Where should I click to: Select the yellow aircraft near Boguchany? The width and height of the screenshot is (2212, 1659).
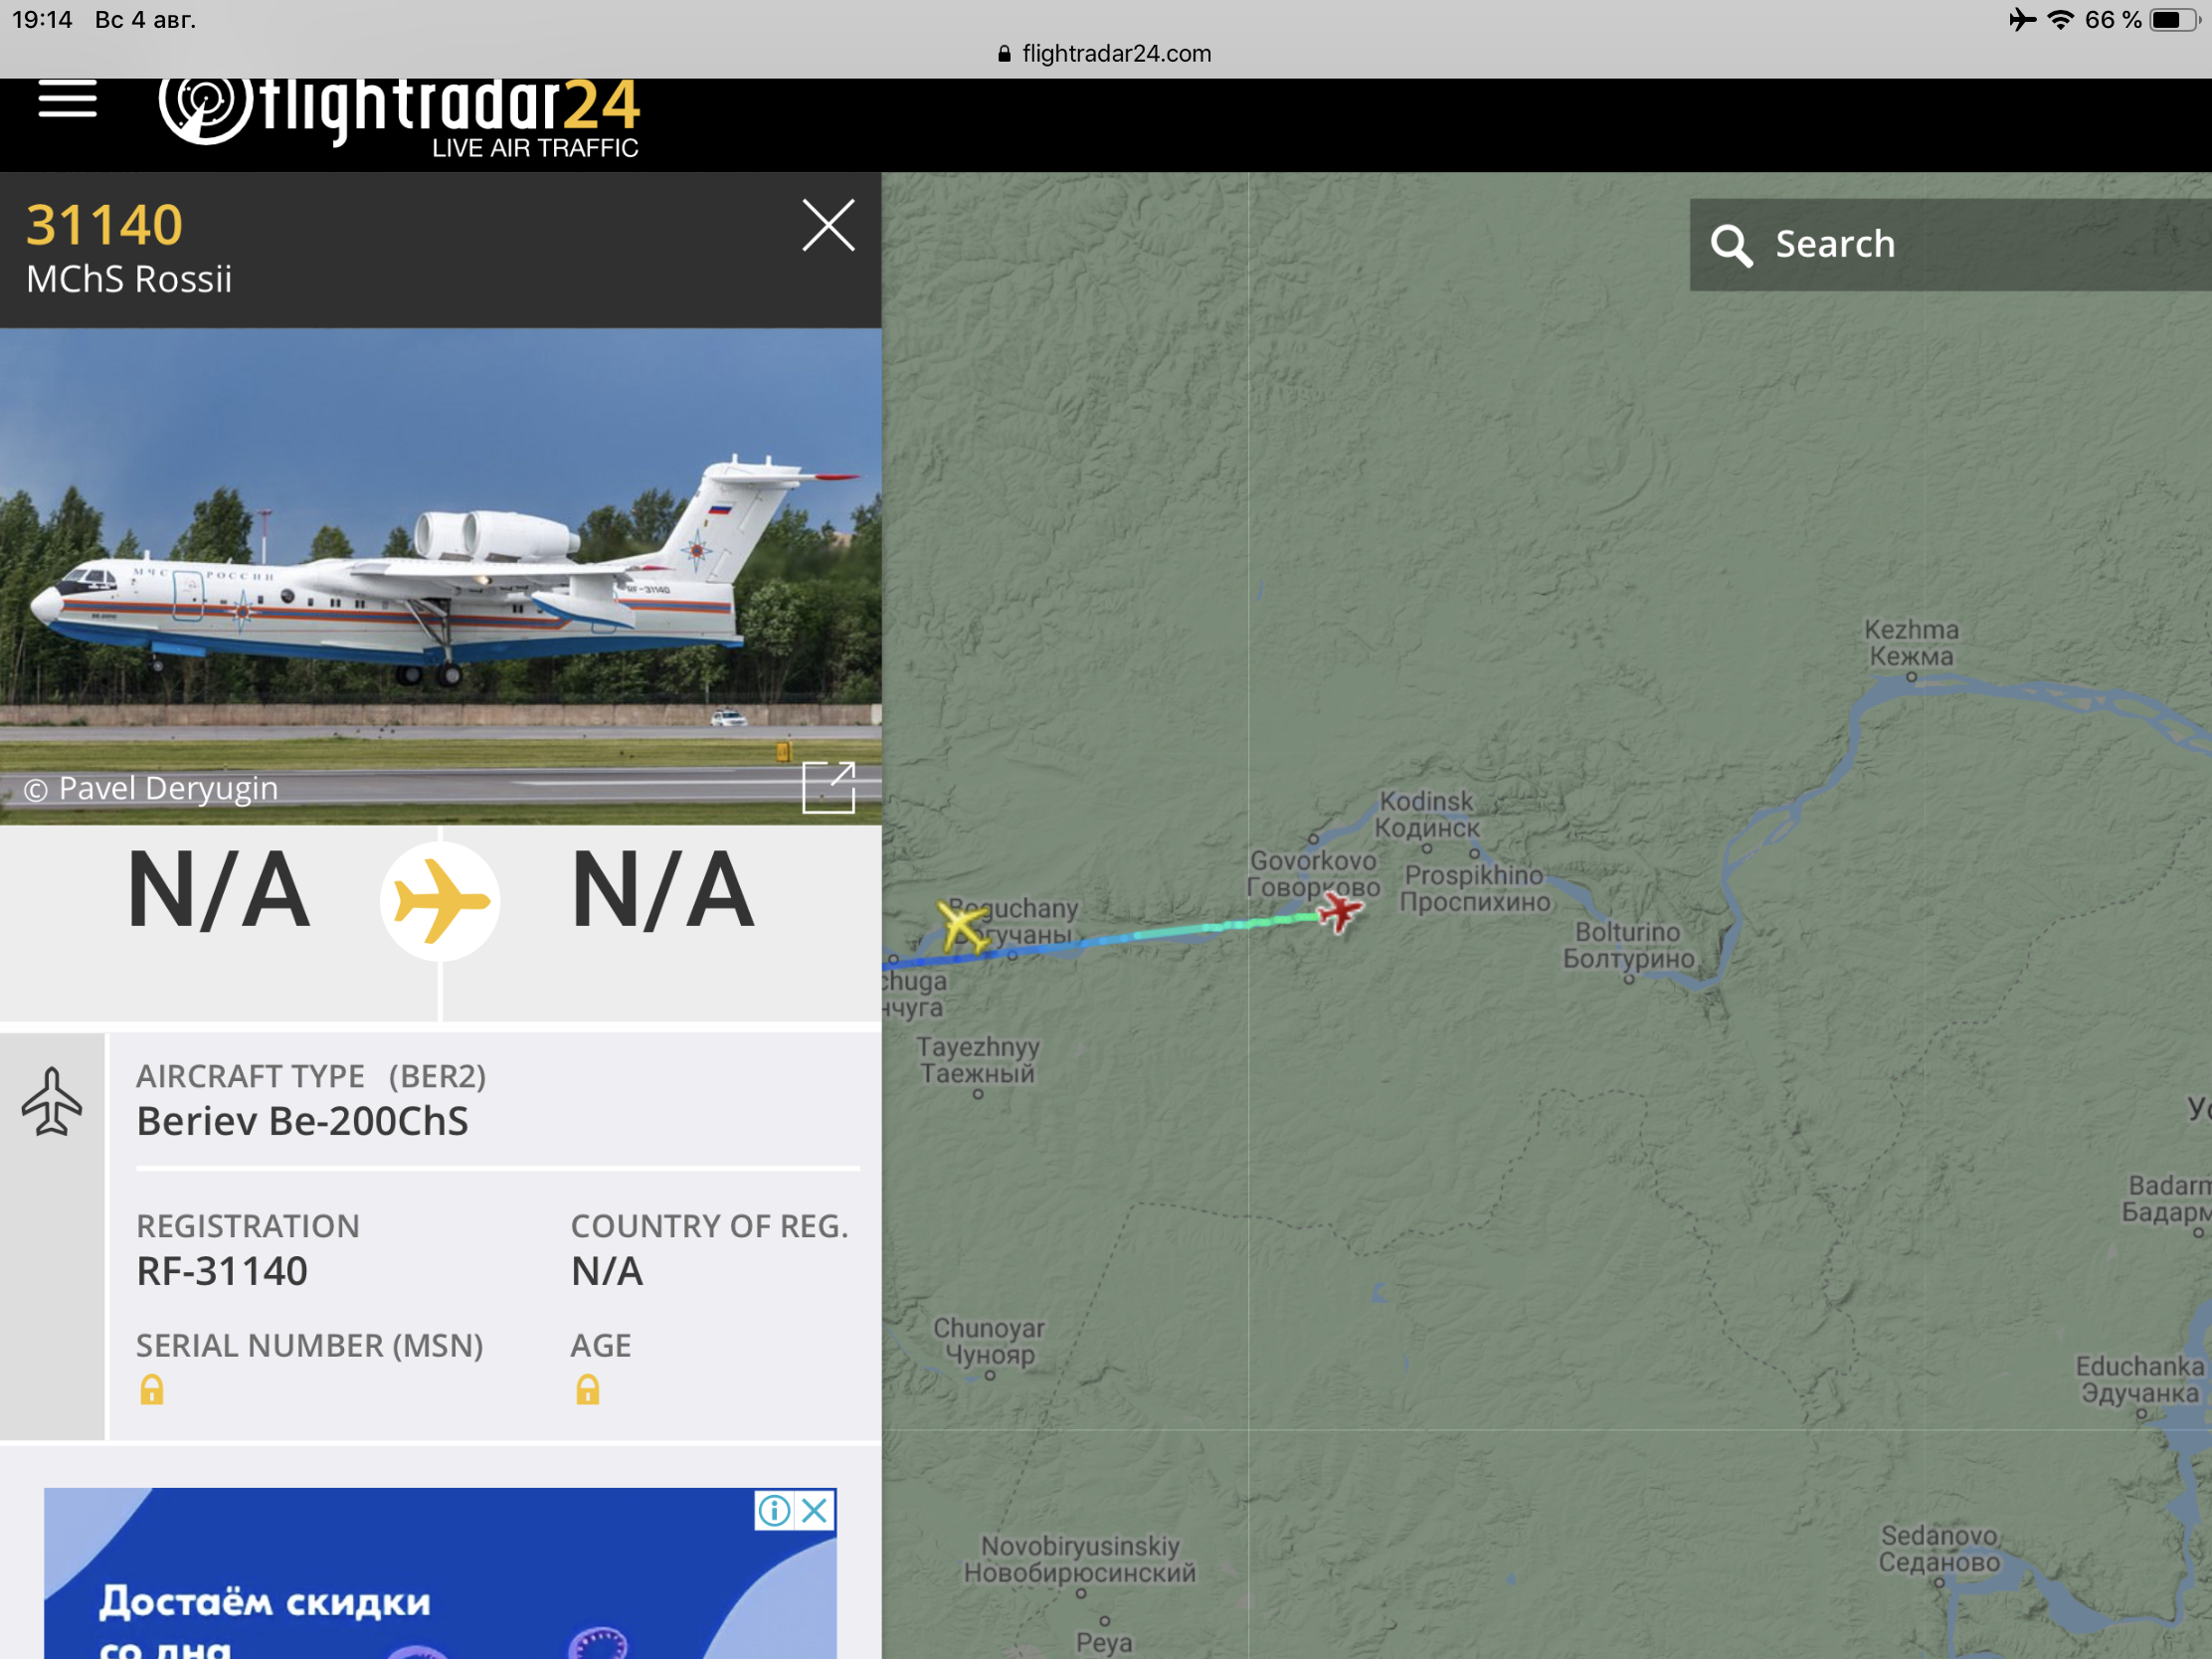pos(963,926)
